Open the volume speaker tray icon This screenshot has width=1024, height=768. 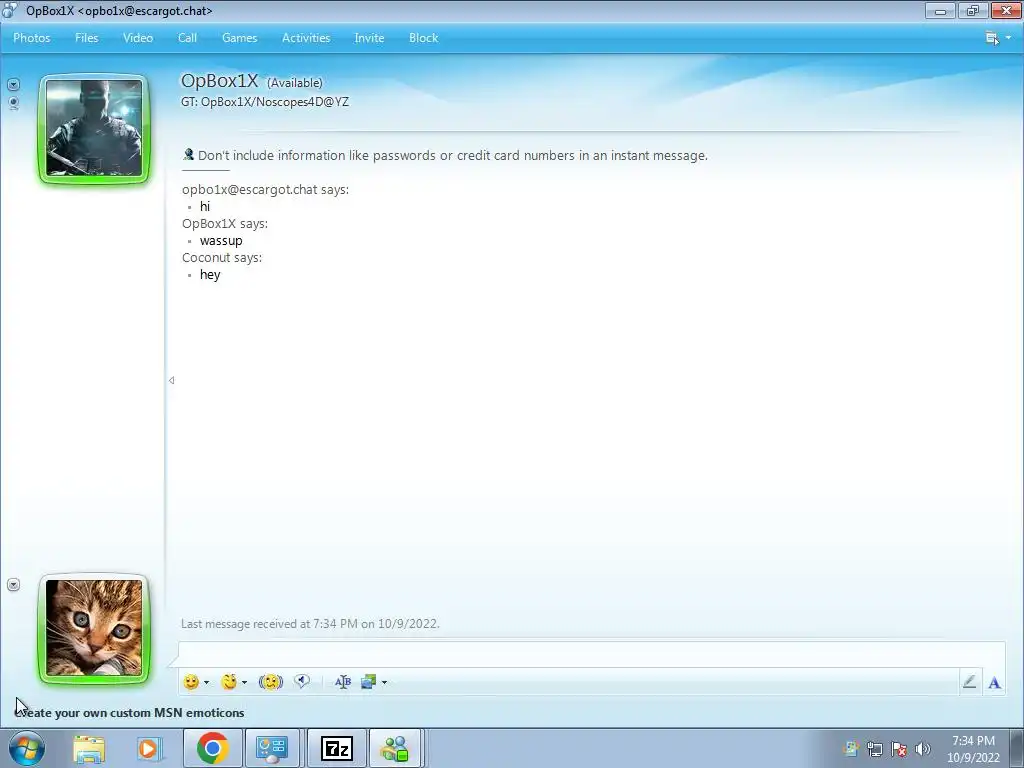923,749
